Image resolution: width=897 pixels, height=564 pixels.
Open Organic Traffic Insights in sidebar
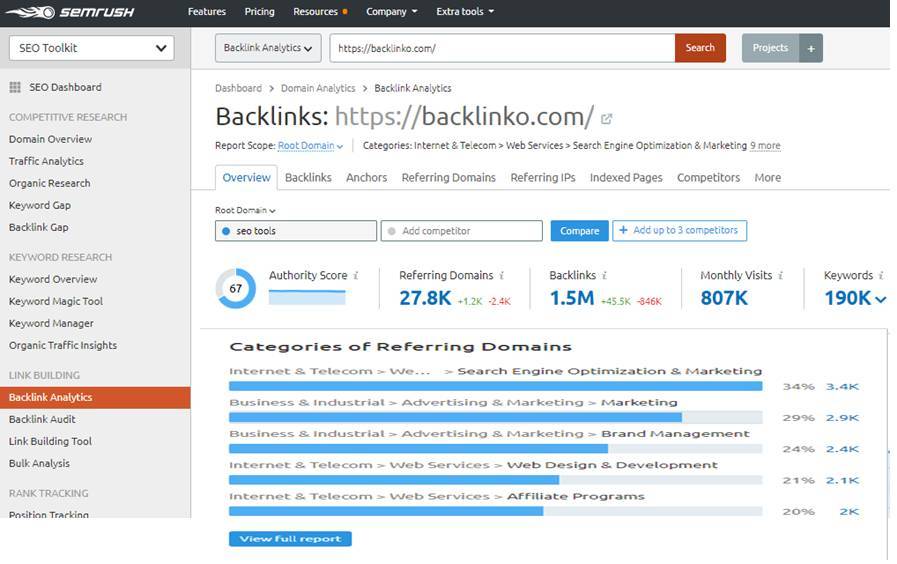click(x=63, y=345)
